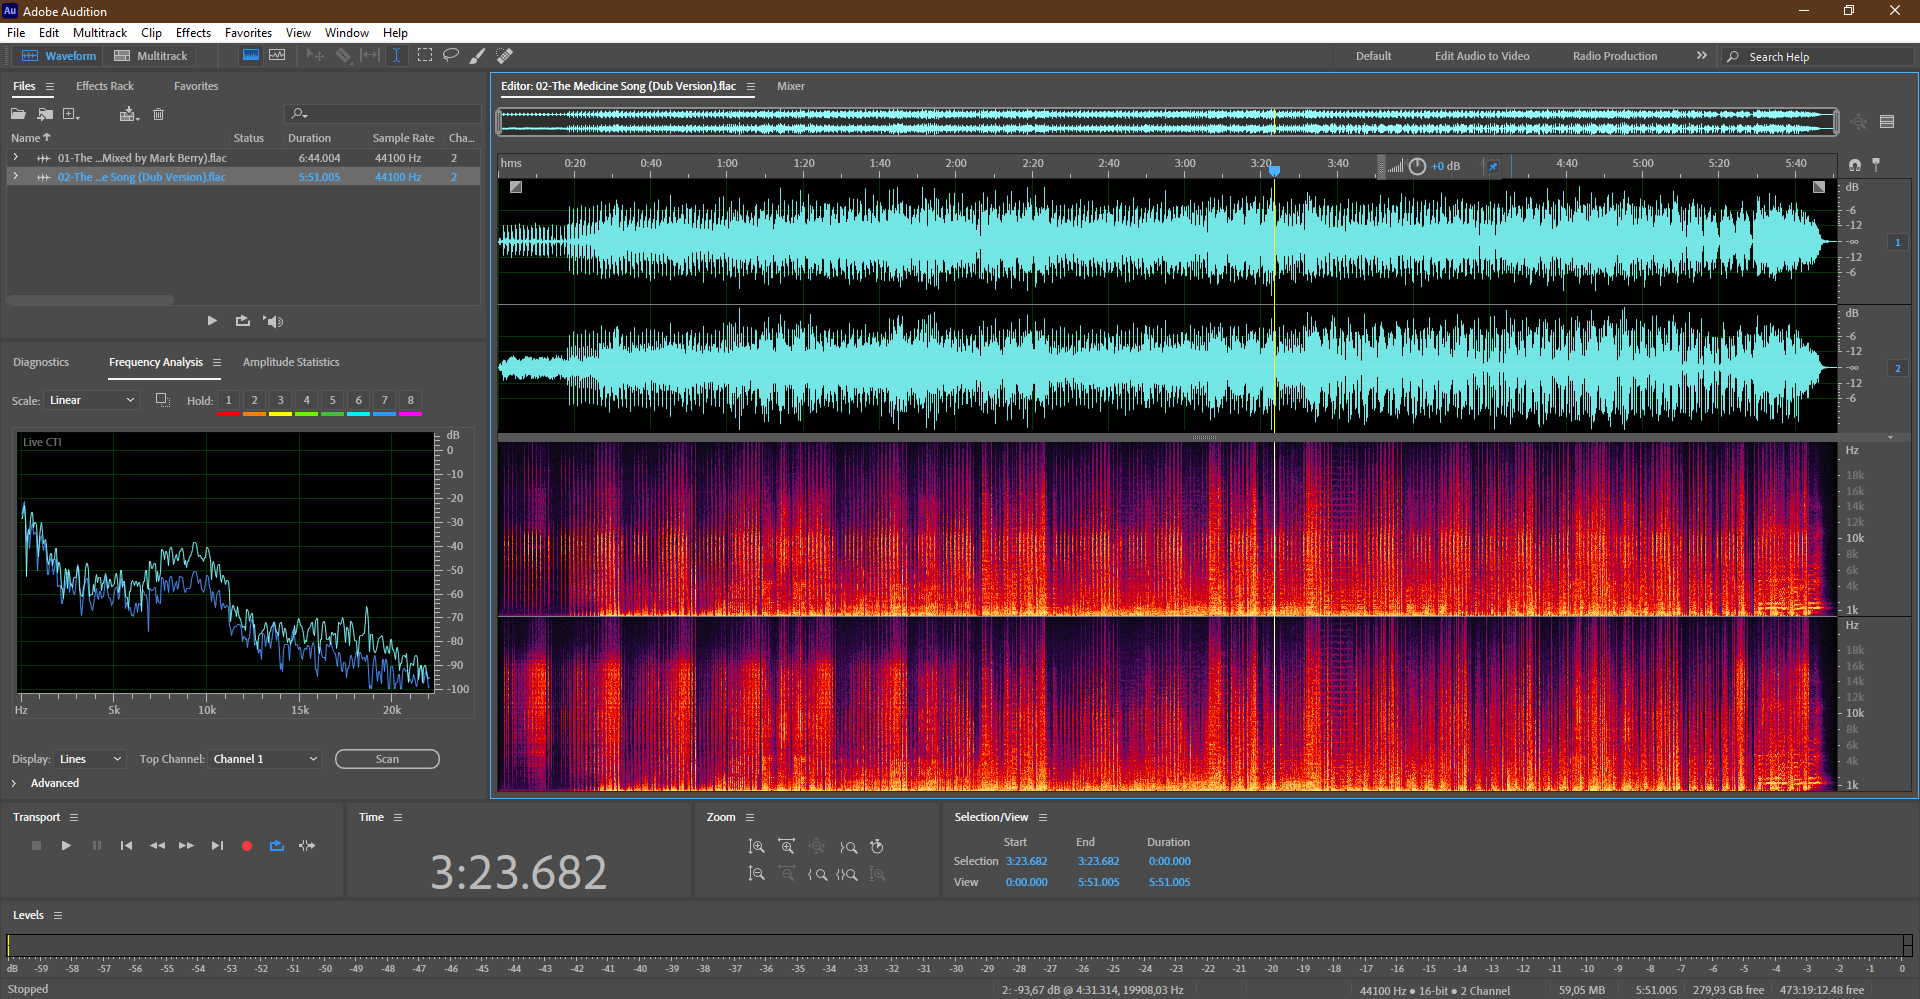Viewport: 1920px width, 999px height.
Task: Open Insert into Multitrack dropdown
Action: (129, 114)
